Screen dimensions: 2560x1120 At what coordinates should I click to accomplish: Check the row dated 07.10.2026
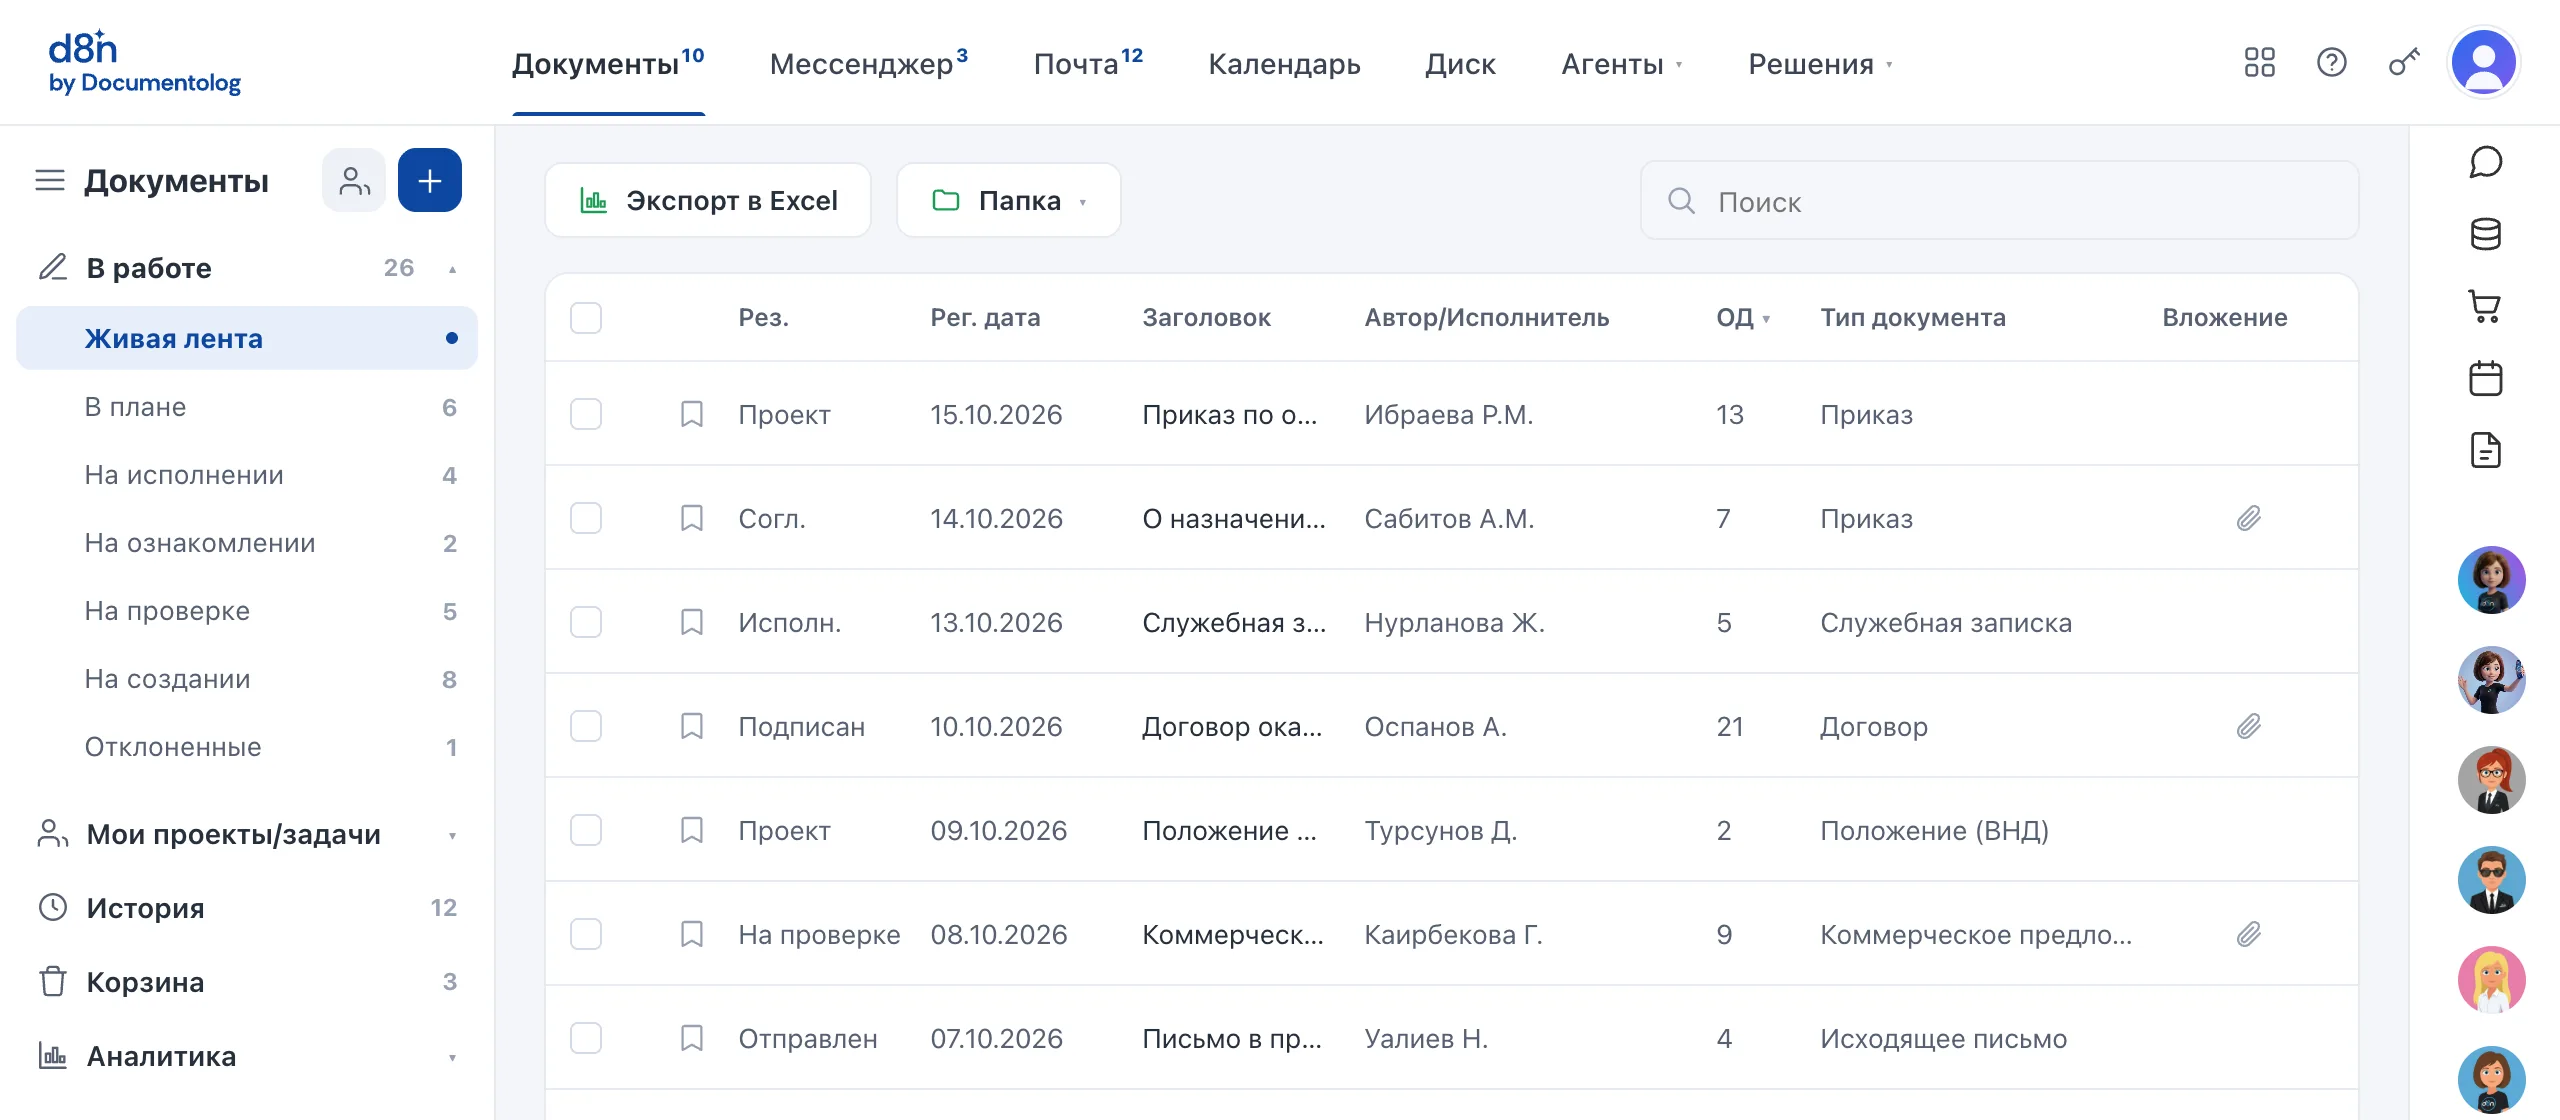click(586, 1038)
